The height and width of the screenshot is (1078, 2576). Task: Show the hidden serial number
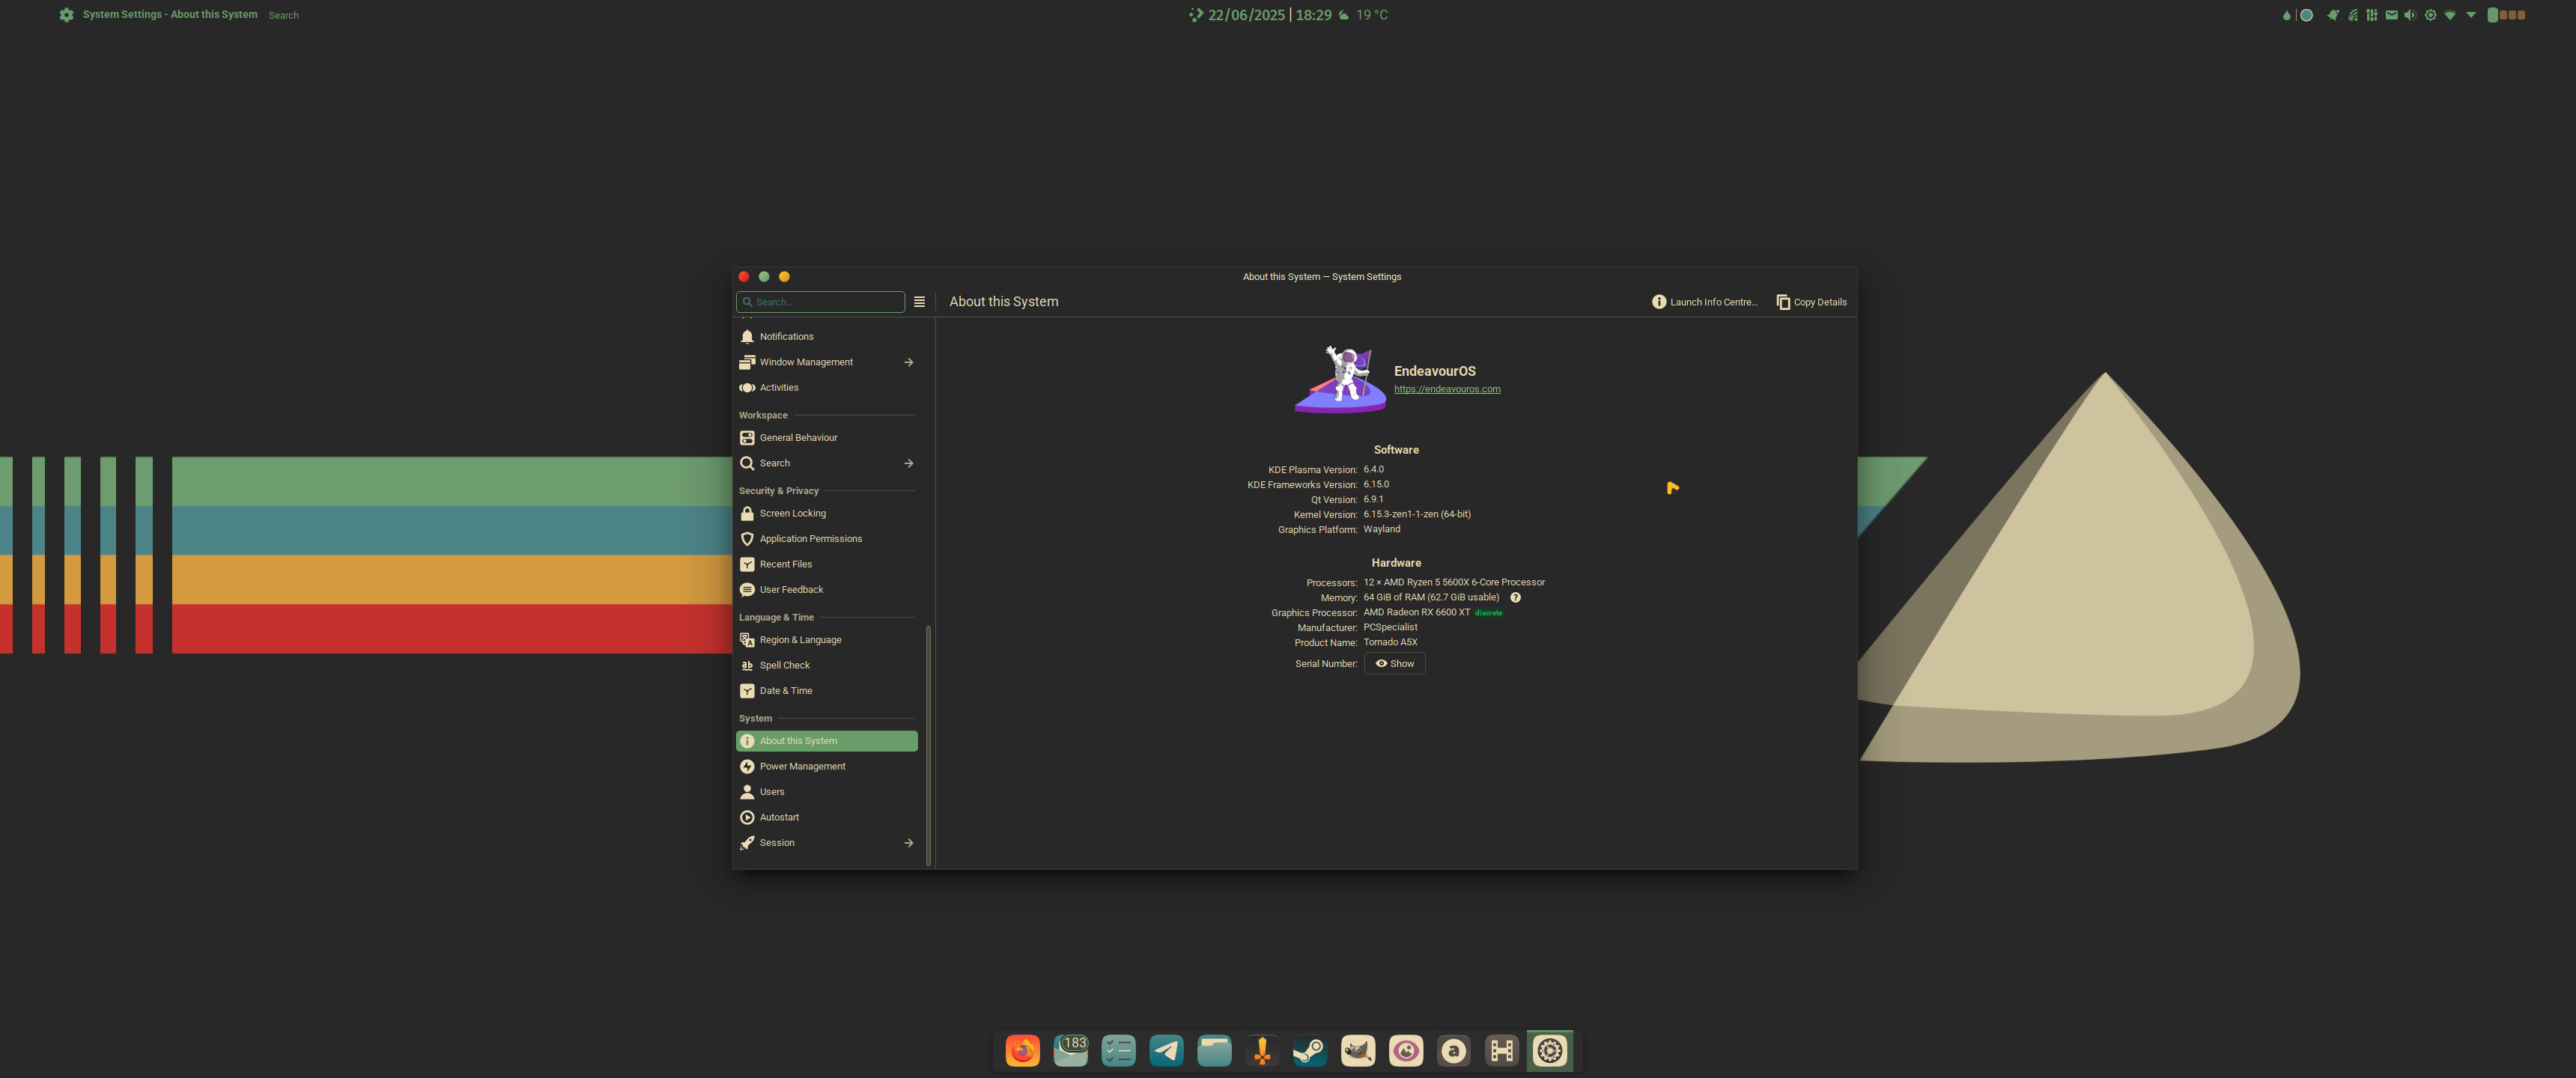coord(1394,664)
